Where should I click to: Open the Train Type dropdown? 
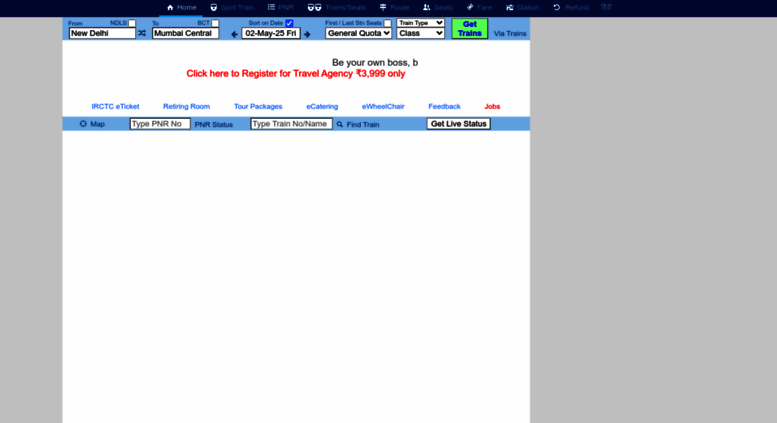420,23
